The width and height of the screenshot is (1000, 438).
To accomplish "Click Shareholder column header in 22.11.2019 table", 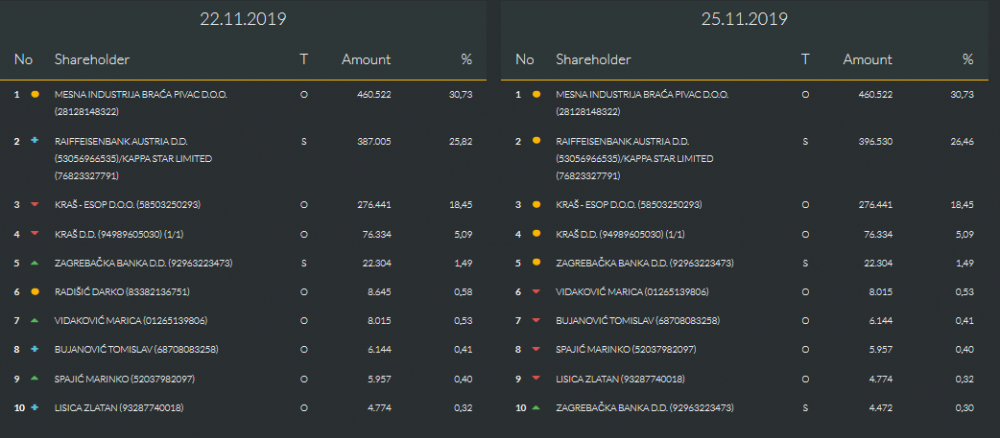I will pyautogui.click(x=92, y=59).
